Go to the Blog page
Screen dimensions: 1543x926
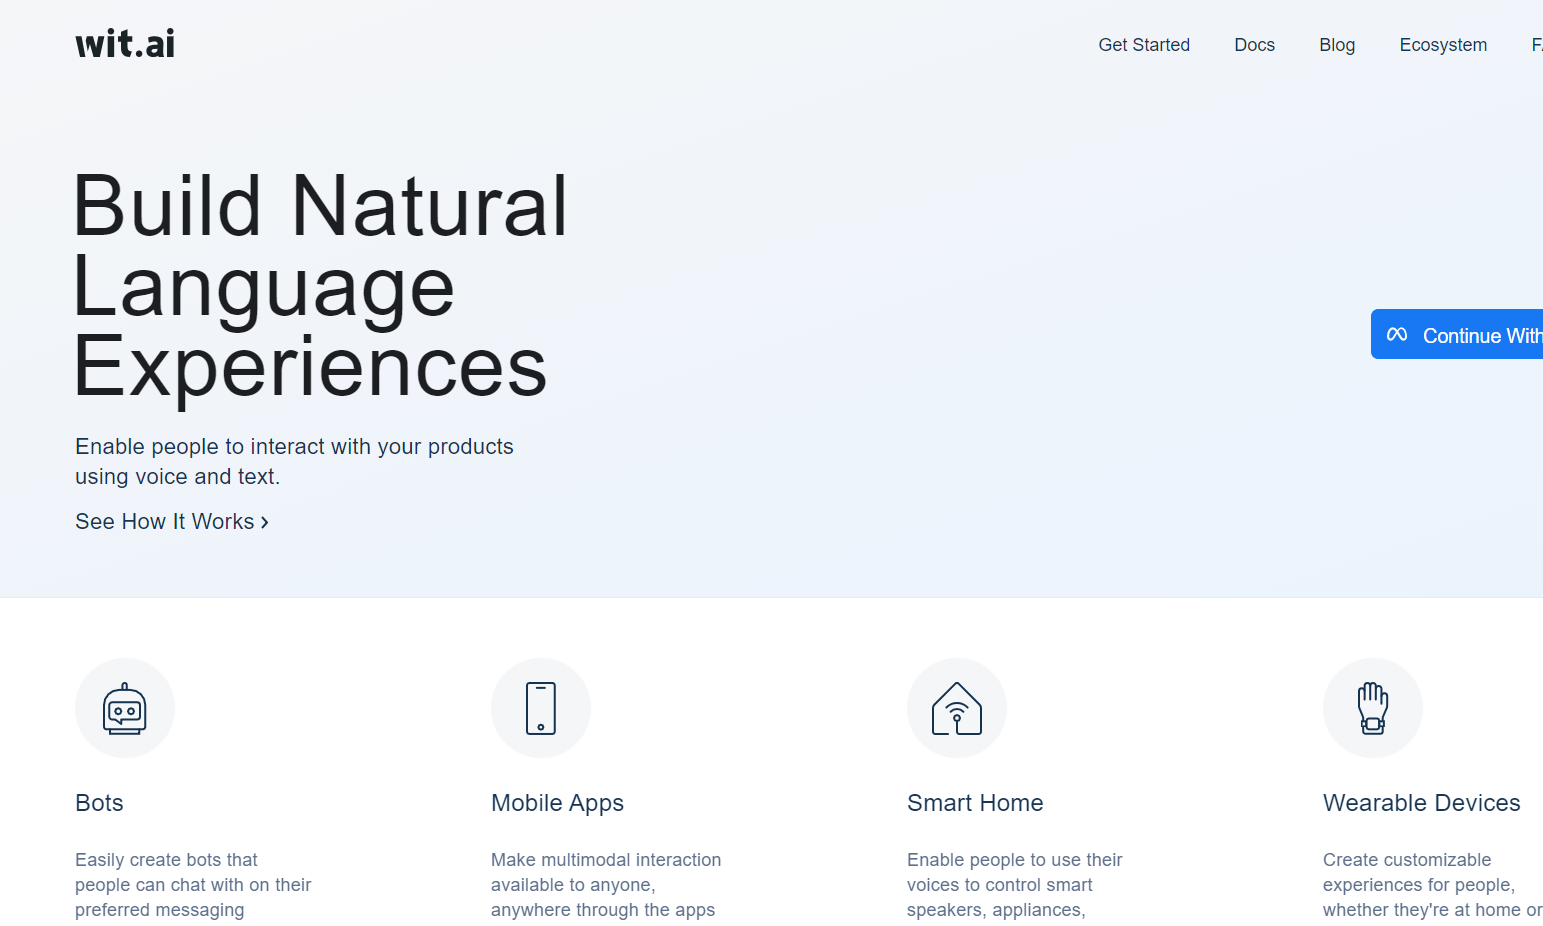(x=1337, y=45)
